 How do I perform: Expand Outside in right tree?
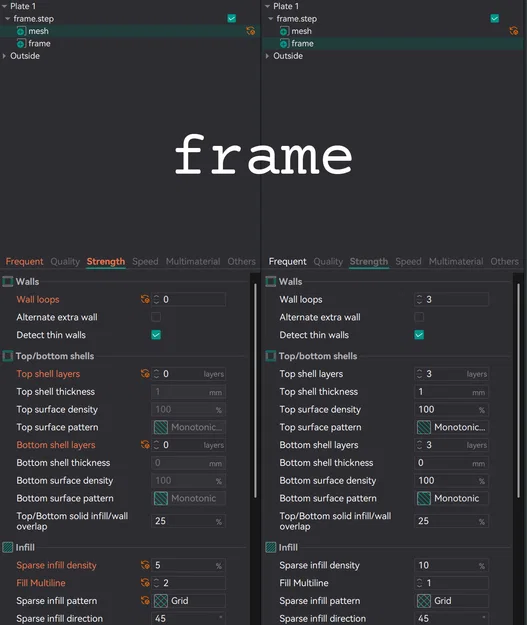(x=267, y=56)
